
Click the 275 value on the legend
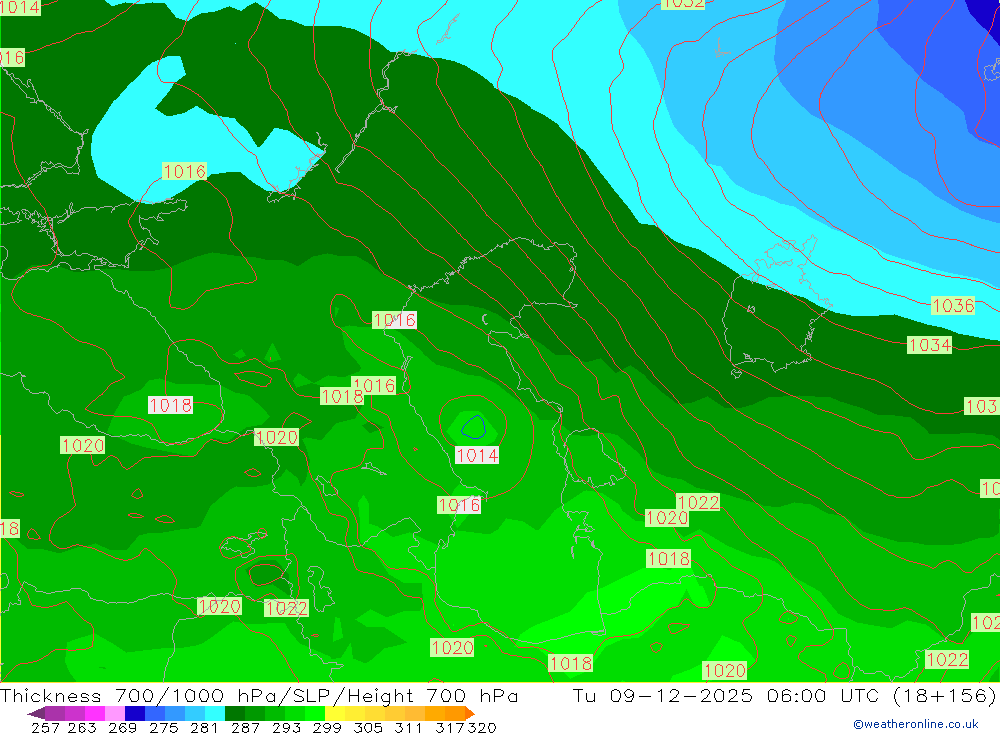coord(163,727)
